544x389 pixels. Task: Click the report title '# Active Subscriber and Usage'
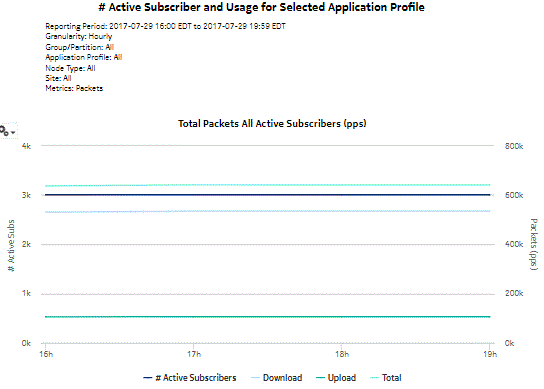262,7
